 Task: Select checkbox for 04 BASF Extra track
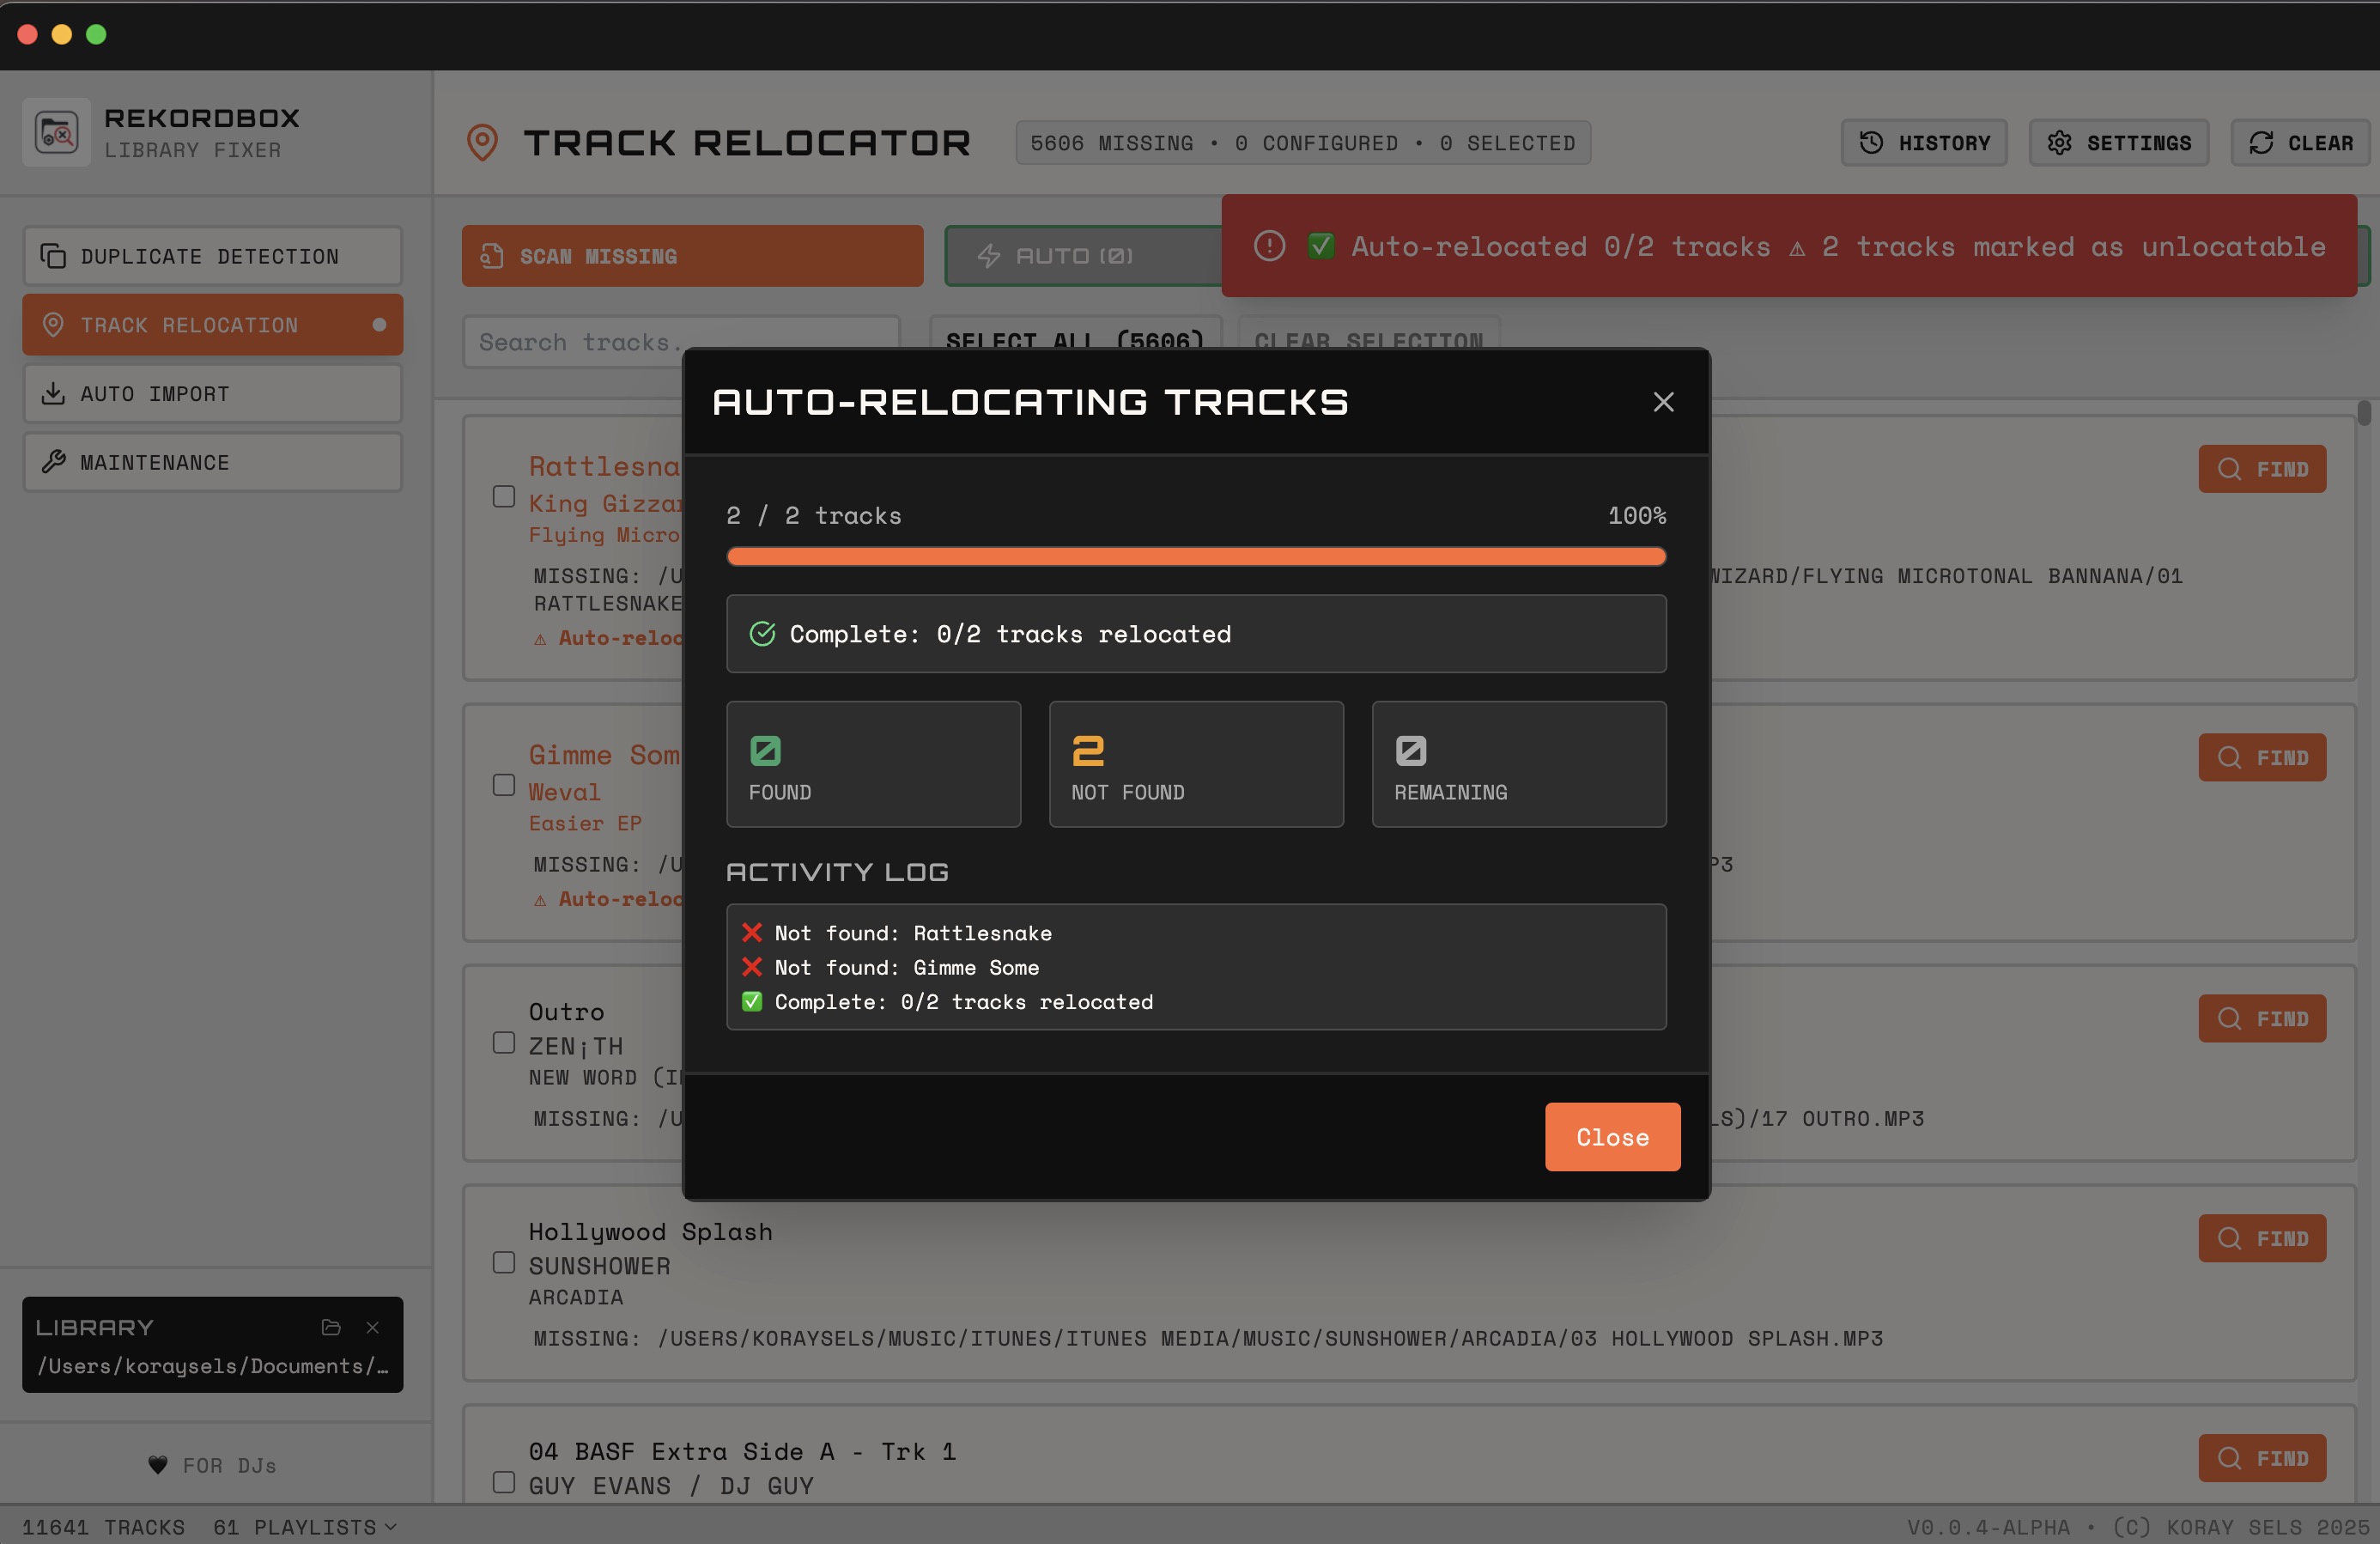click(x=504, y=1482)
